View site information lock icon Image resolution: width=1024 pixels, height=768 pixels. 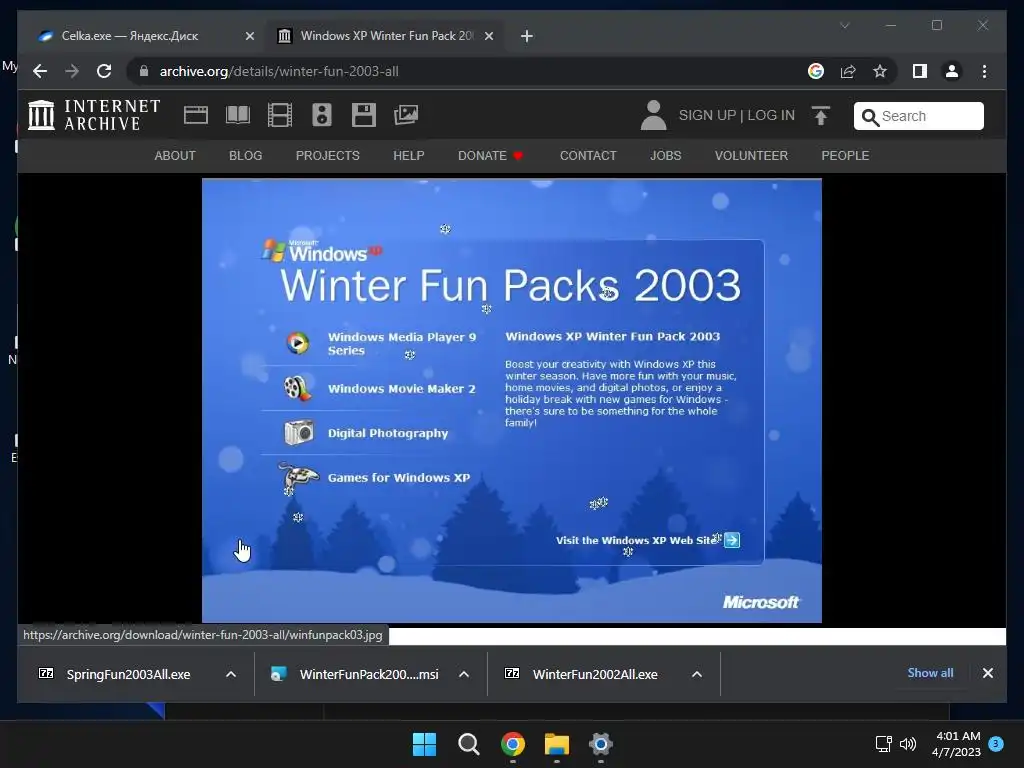[x=144, y=71]
